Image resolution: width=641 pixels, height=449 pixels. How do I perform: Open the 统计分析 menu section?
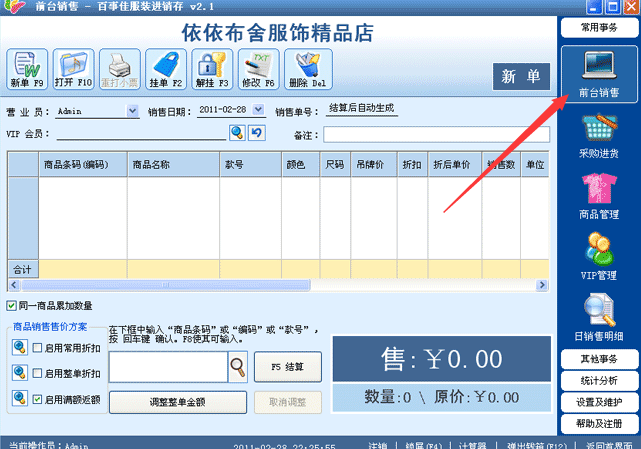click(x=599, y=381)
